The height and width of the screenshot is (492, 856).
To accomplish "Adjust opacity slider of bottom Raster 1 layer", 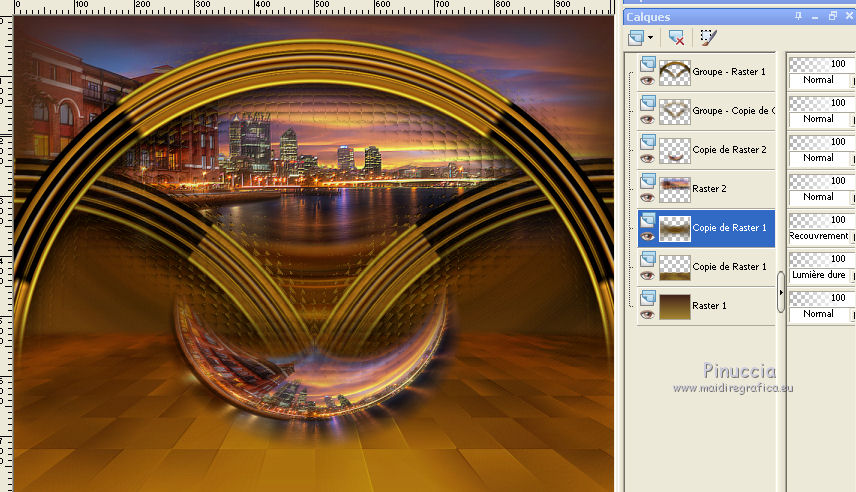I will (x=821, y=298).
